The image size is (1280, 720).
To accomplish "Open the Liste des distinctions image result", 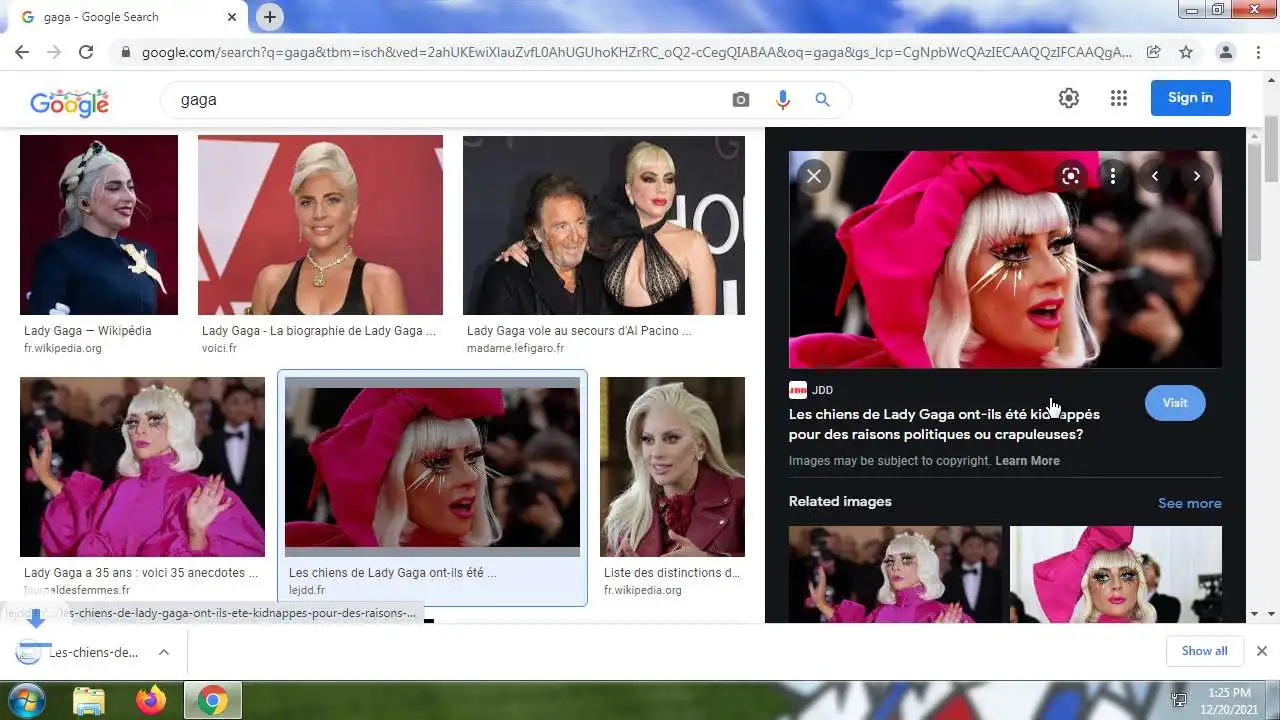I will click(x=672, y=467).
